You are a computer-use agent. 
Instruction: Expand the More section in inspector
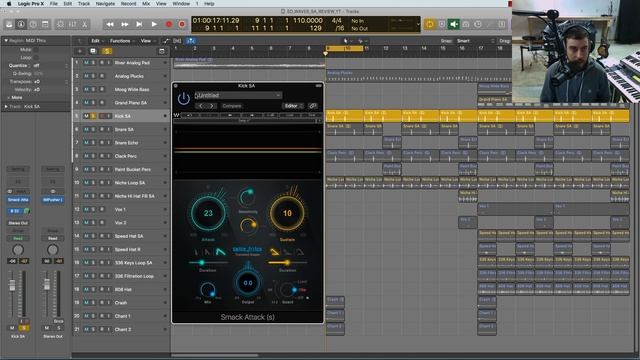click(x=15, y=98)
